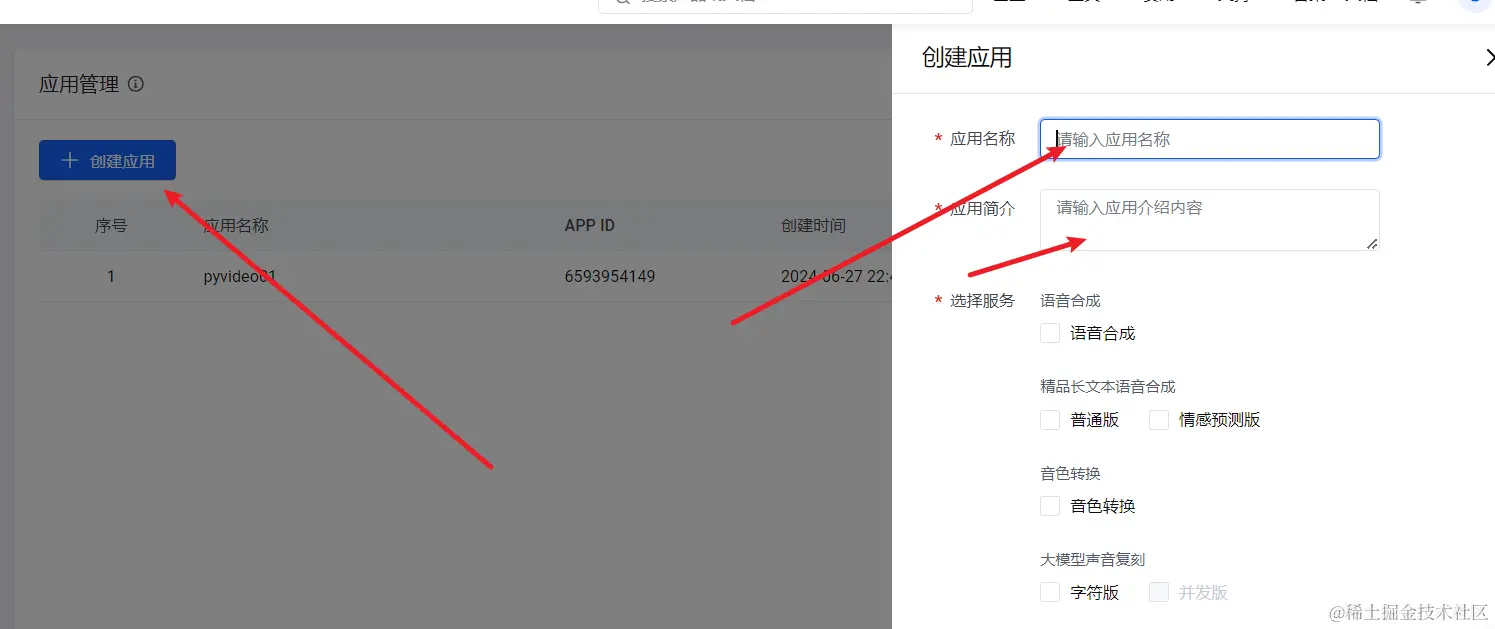Image resolution: width=1495 pixels, height=629 pixels.
Task: Click the 大模型声音复刻 section label
Action: [1093, 559]
